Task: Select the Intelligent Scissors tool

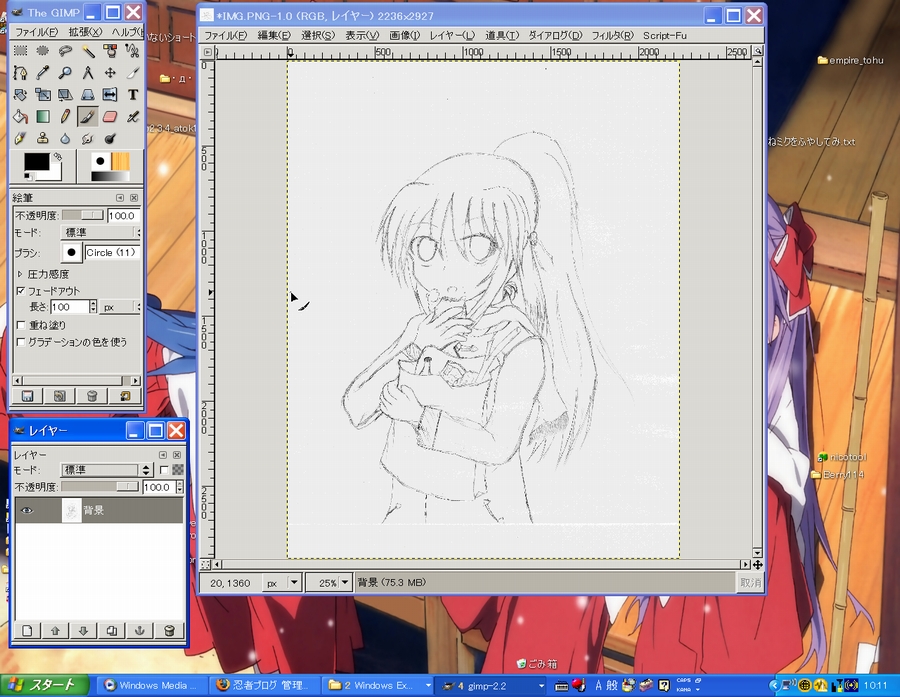Action: pyautogui.click(x=132, y=51)
